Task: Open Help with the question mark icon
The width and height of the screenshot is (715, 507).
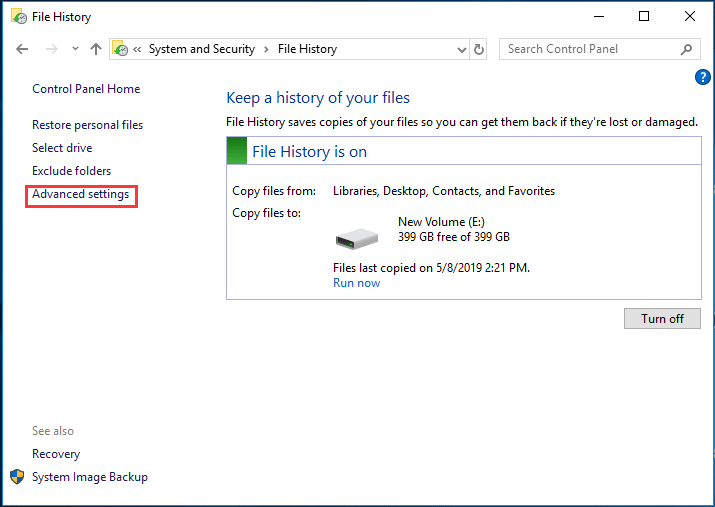Action: pyautogui.click(x=703, y=77)
